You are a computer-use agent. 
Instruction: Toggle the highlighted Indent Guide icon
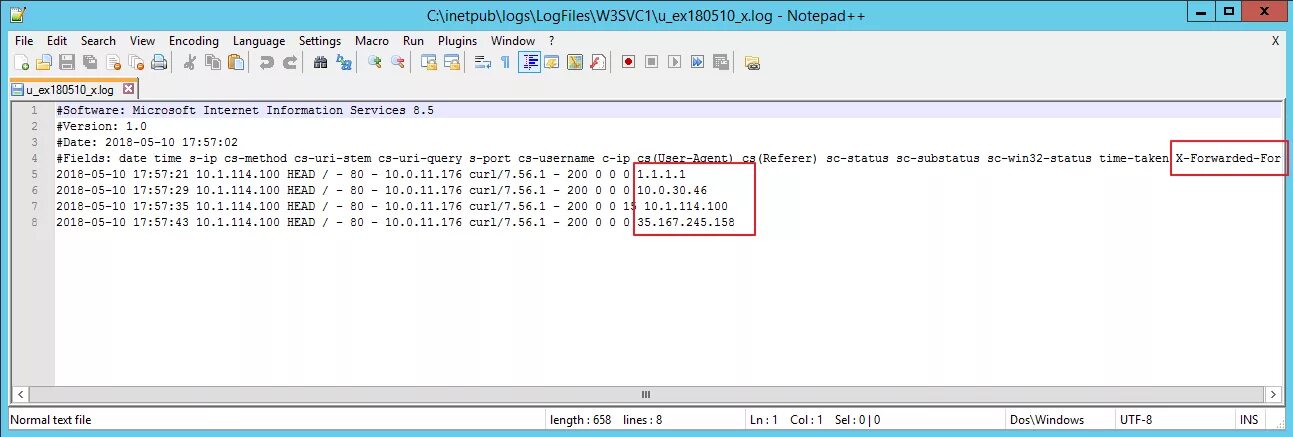[x=529, y=62]
